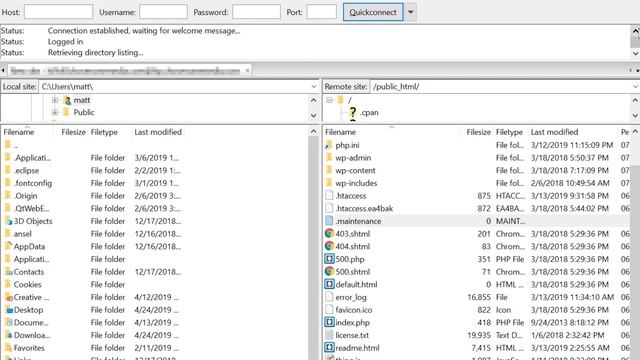
Task: Select the 500.php file icon
Action: coord(329,259)
